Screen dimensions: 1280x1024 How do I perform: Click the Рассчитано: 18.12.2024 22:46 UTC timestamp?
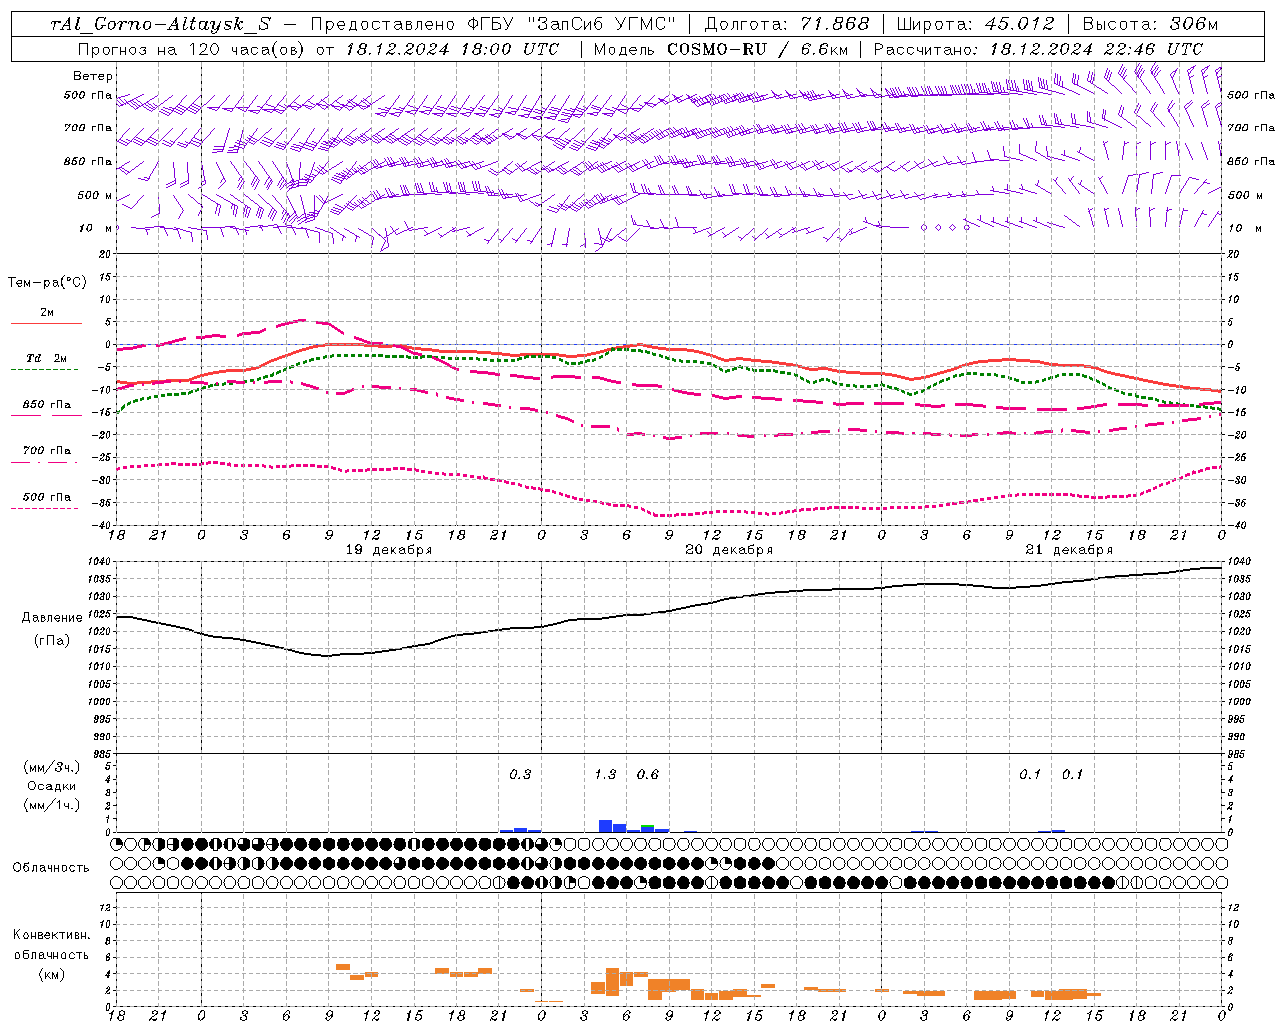pos(1038,48)
